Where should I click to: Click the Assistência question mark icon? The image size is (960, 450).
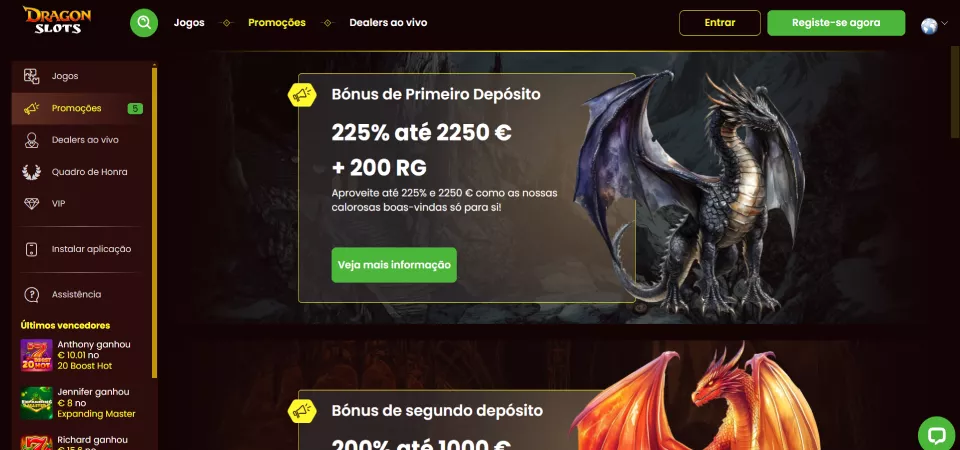pyautogui.click(x=31, y=294)
